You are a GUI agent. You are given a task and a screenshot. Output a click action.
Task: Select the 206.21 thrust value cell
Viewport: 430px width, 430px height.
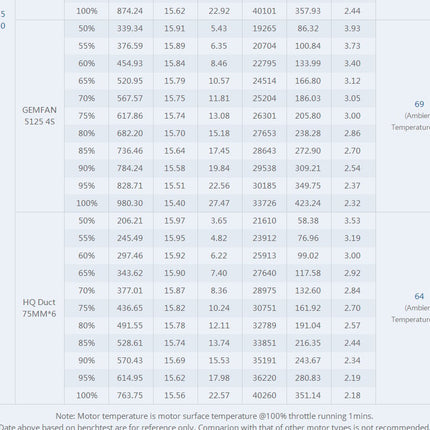pos(130,221)
